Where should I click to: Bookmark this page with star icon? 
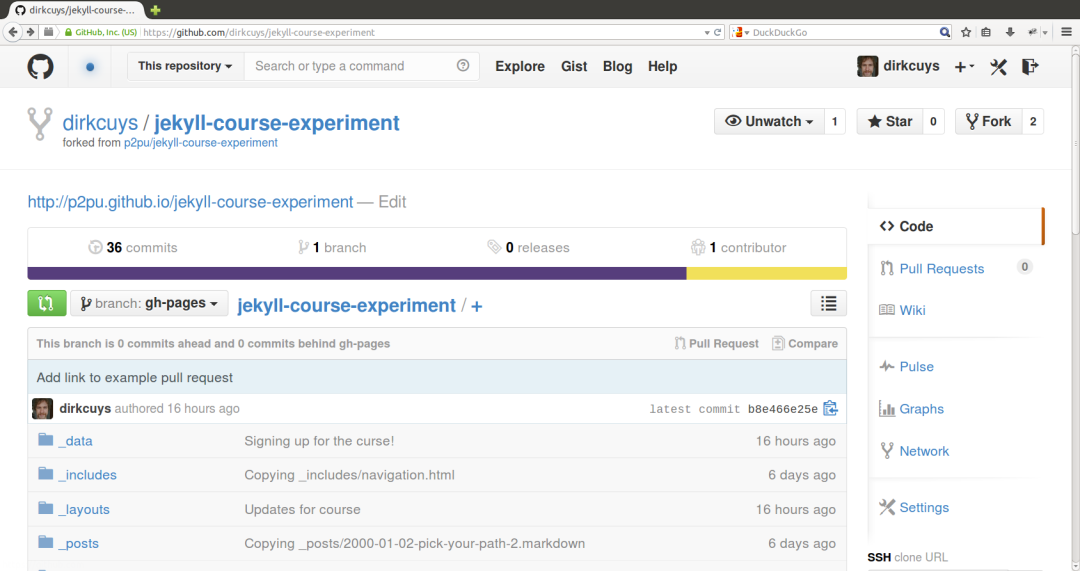[966, 32]
